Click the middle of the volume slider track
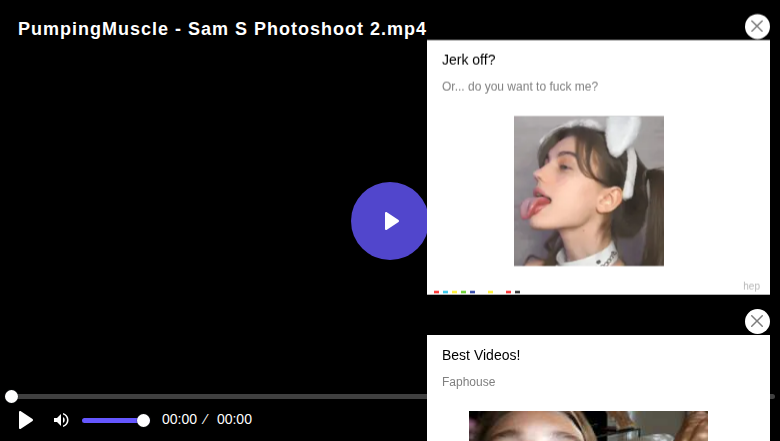This screenshot has height=441, width=780. click(x=113, y=420)
